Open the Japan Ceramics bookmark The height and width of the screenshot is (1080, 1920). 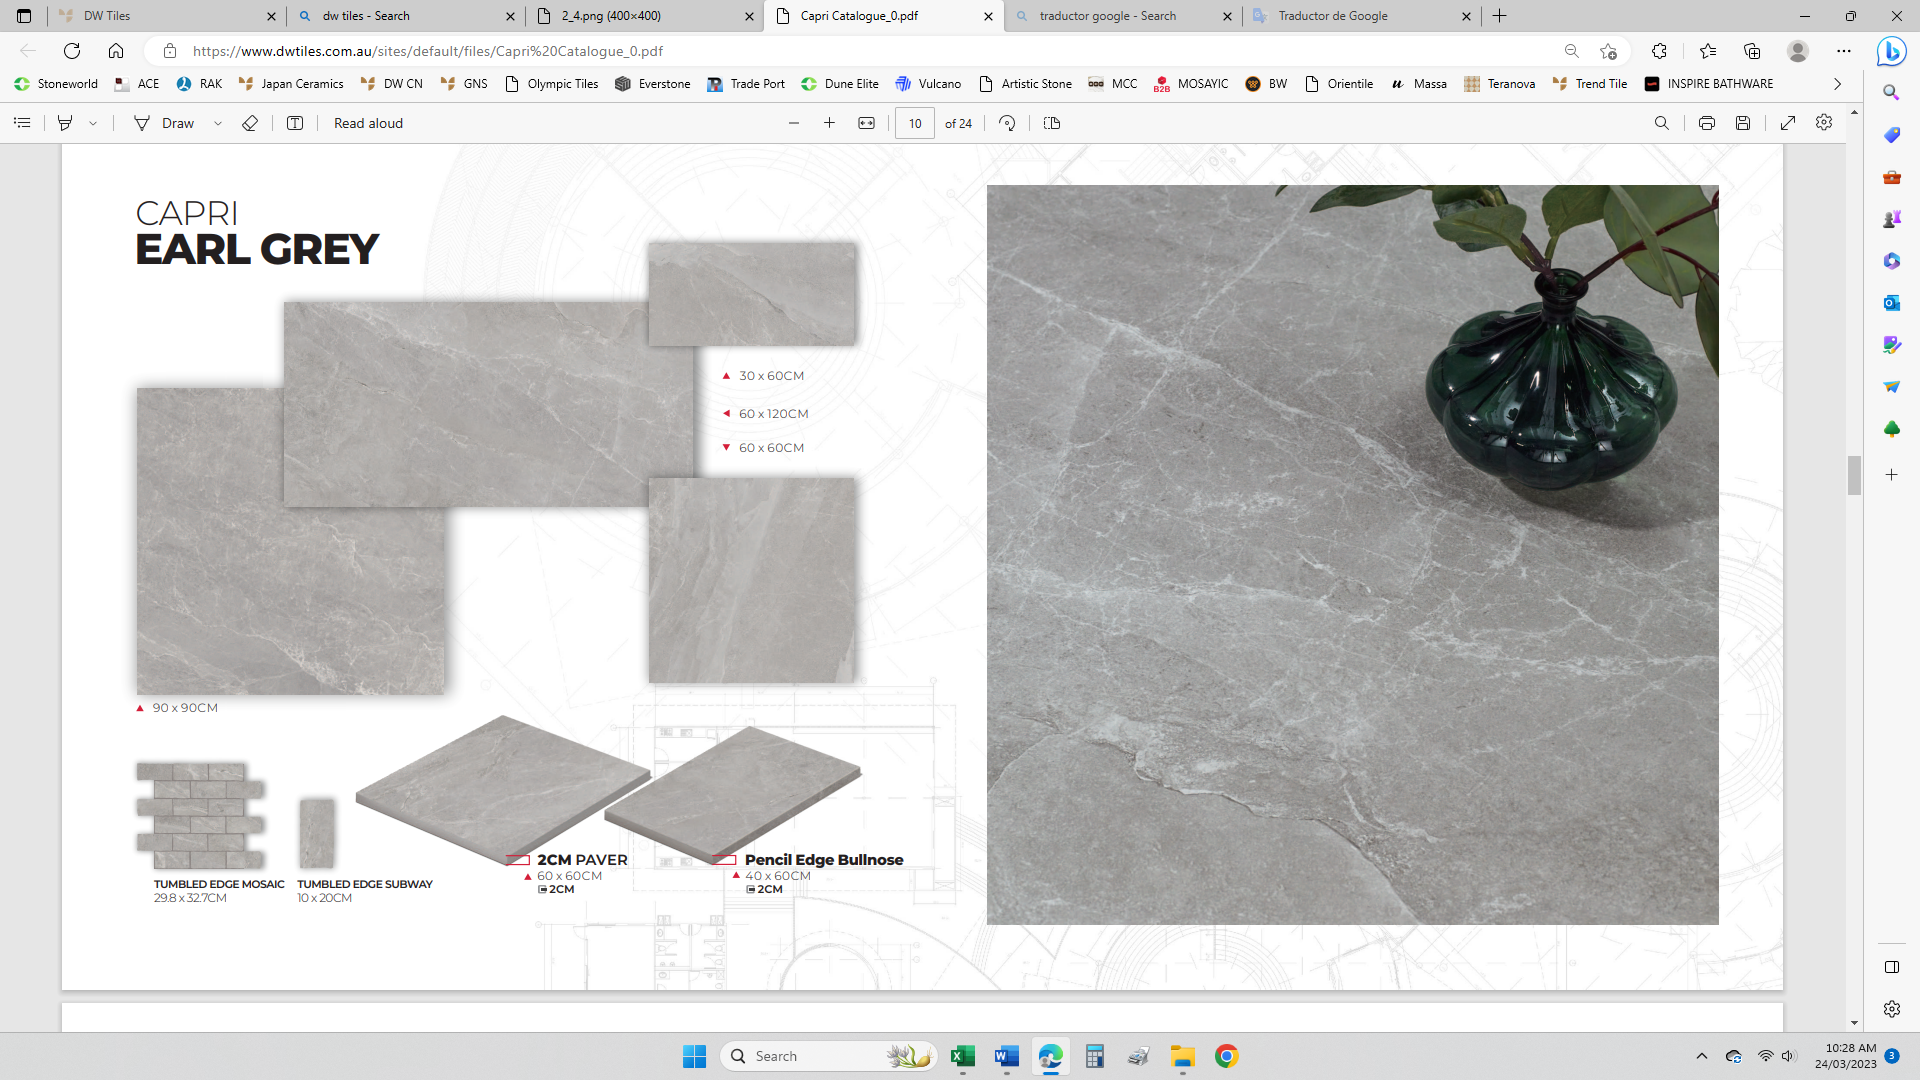click(291, 84)
